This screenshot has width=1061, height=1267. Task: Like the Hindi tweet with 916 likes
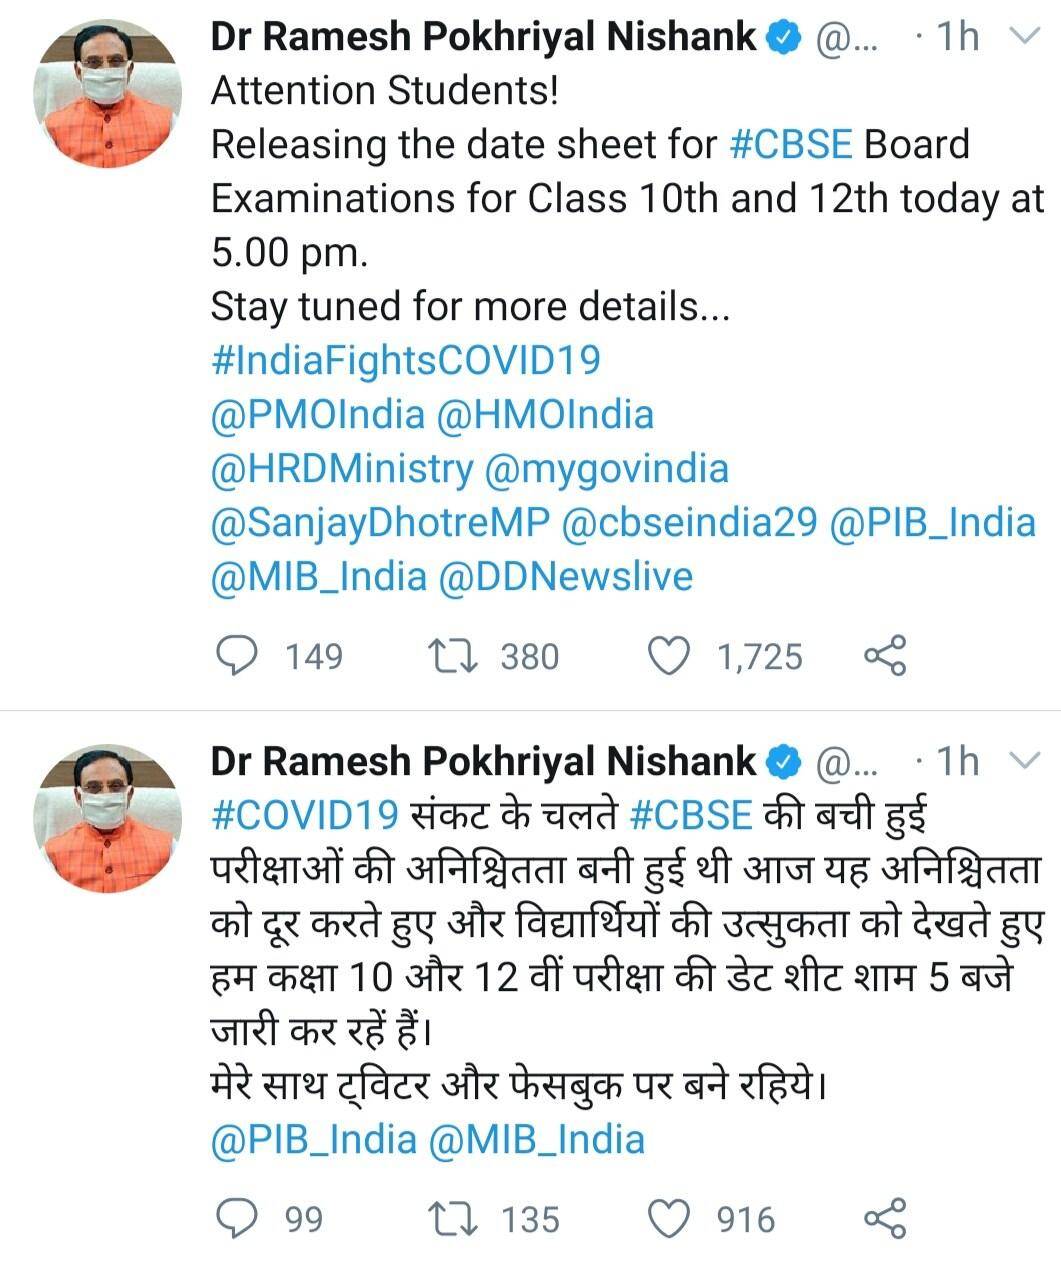coord(669,1219)
